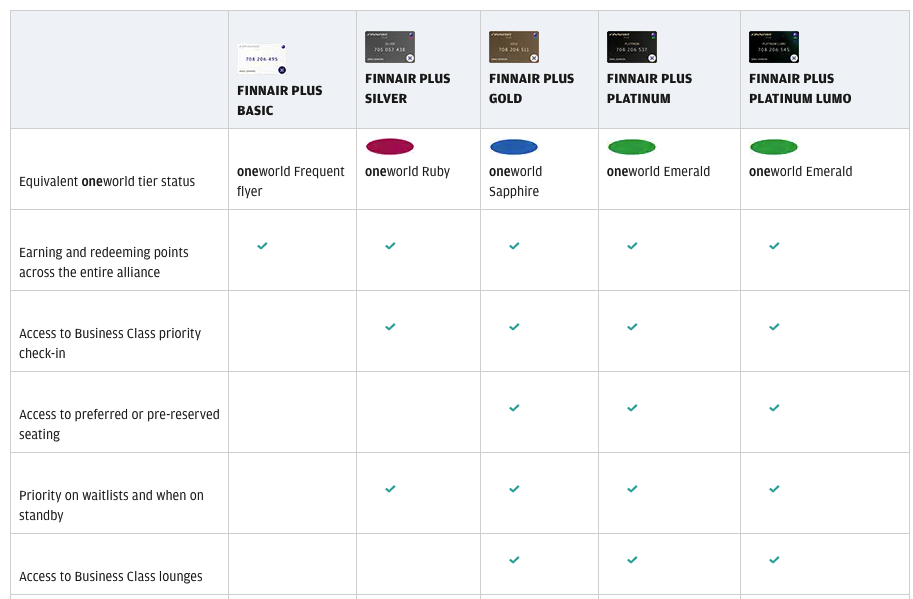Click Platinum Lumo checkmark for earning and redeeming points
Viewport: 913px width, 599px height.
tap(774, 246)
